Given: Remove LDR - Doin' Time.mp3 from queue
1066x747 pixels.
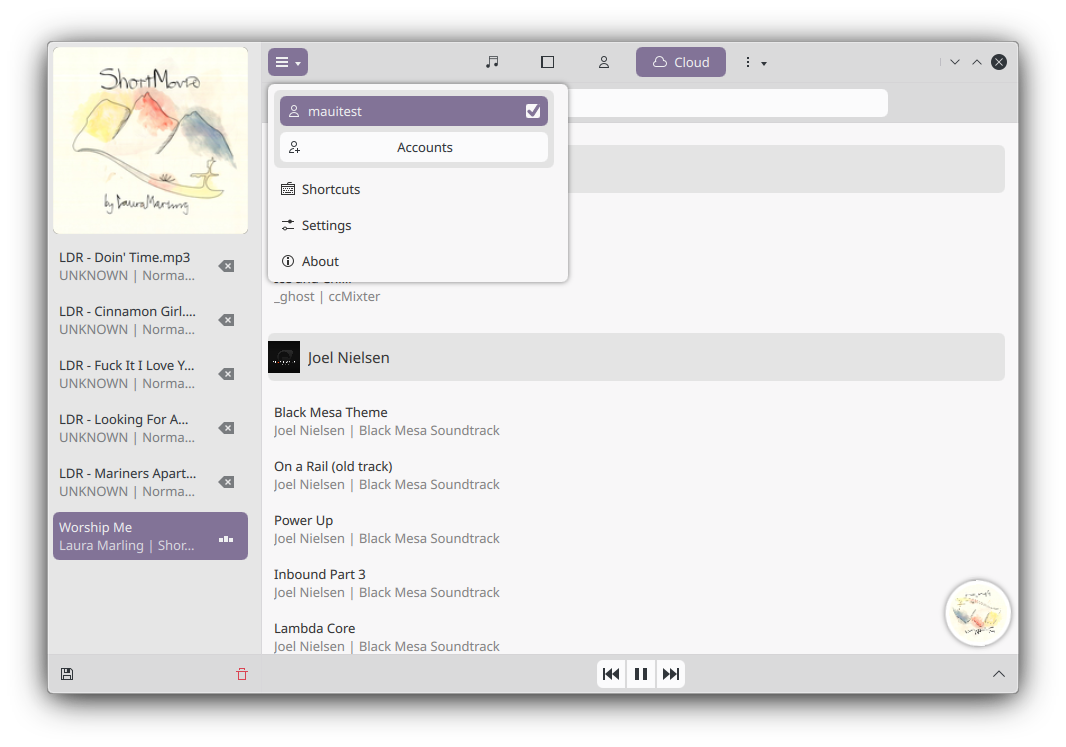Looking at the screenshot, I should click(x=227, y=266).
